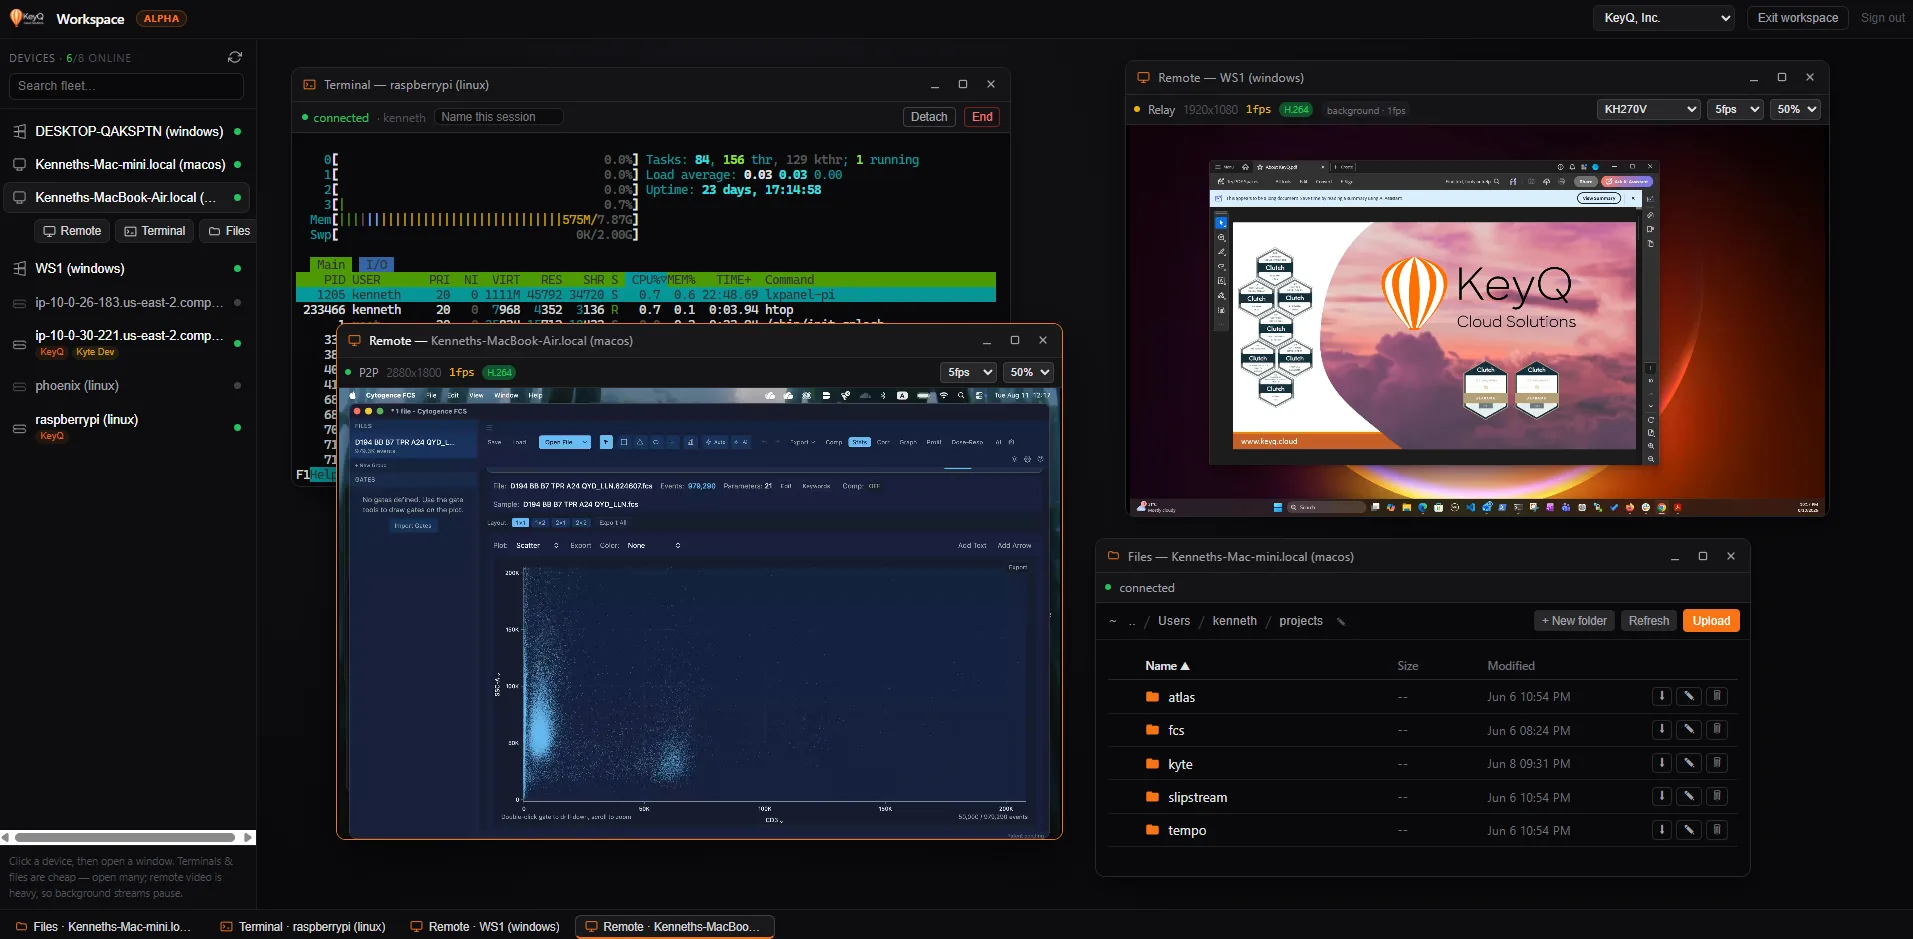Rename the fcs folder
Viewport: 1913px width, 939px height.
pyautogui.click(x=1689, y=730)
